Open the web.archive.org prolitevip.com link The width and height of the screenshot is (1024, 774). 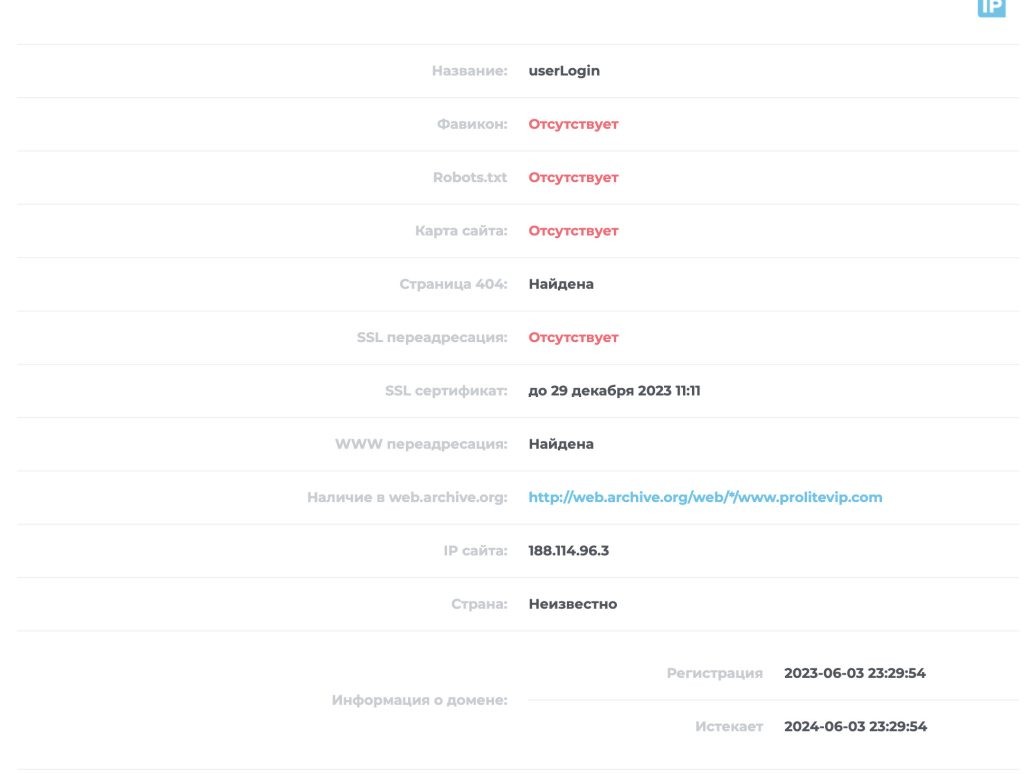705,497
